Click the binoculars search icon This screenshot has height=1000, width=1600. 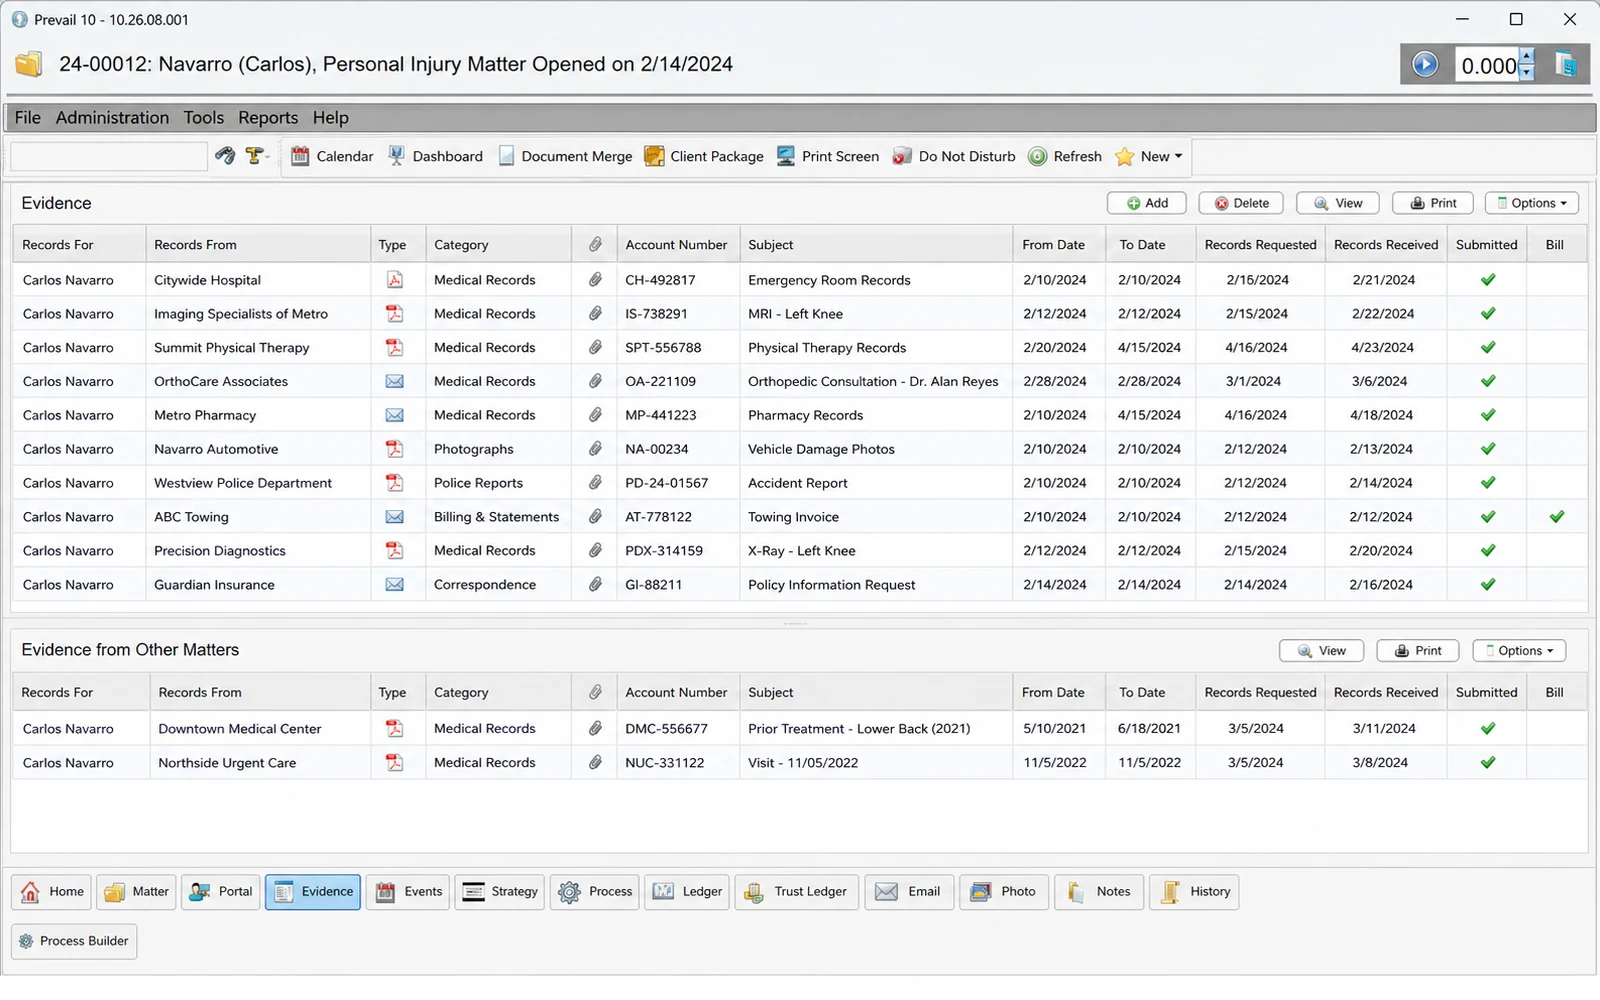click(225, 156)
